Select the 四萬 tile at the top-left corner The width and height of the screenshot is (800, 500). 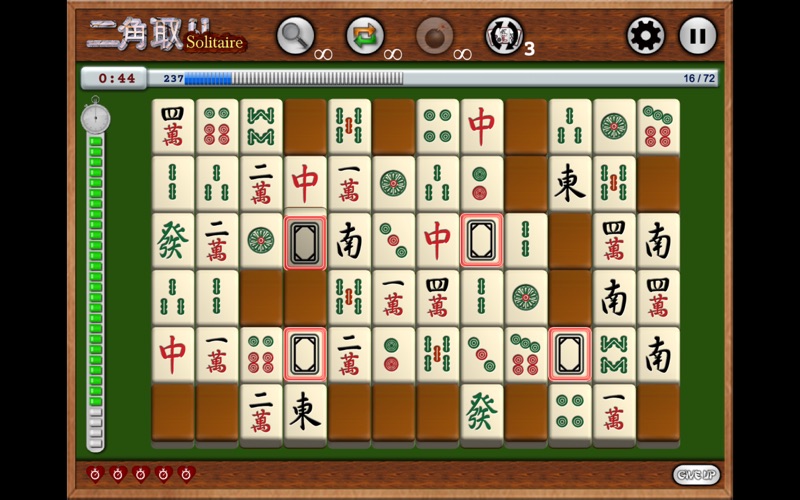coord(172,127)
